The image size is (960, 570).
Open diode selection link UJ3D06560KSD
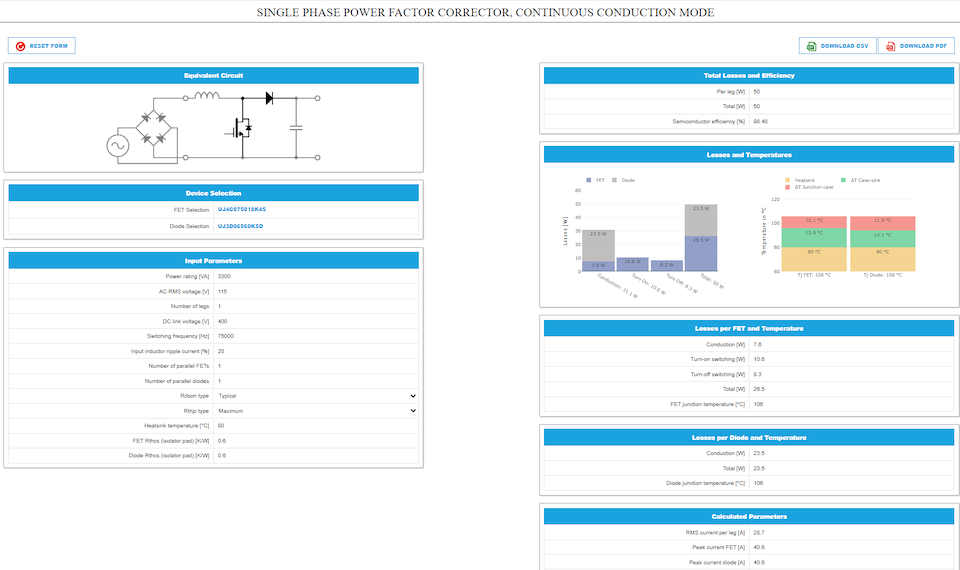(x=241, y=226)
